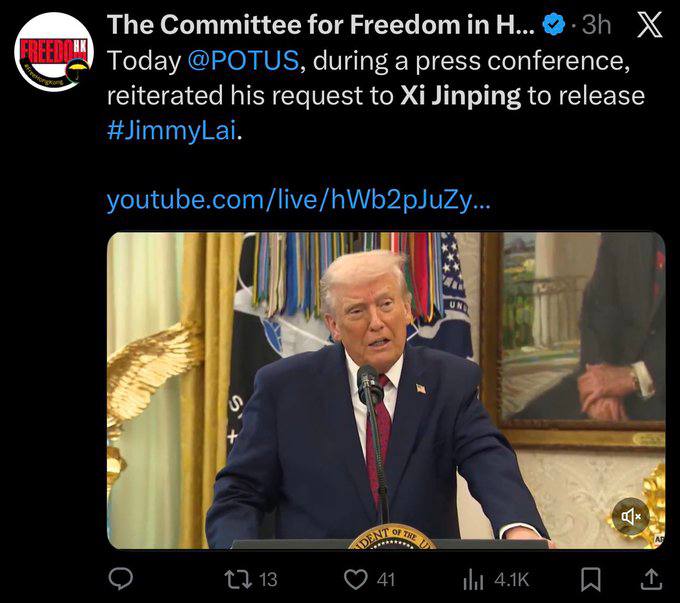The height and width of the screenshot is (603, 680).
Task: Click the blue verified badge
Action: pos(553,24)
